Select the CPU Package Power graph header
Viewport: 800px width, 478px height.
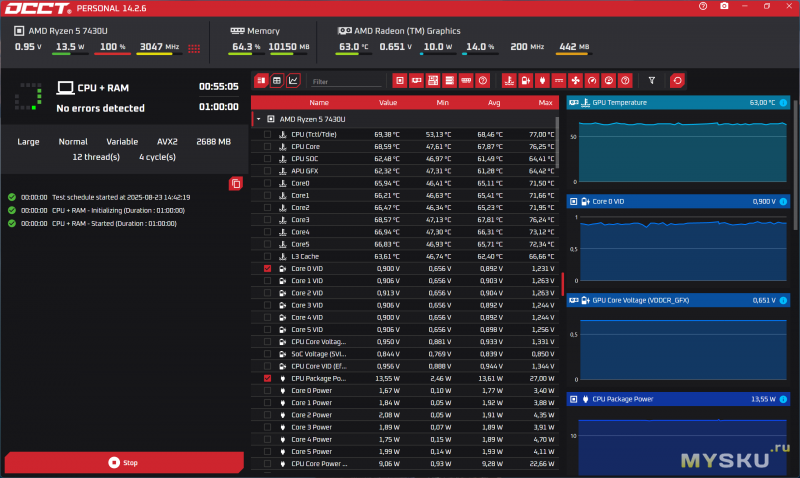[x=678, y=399]
